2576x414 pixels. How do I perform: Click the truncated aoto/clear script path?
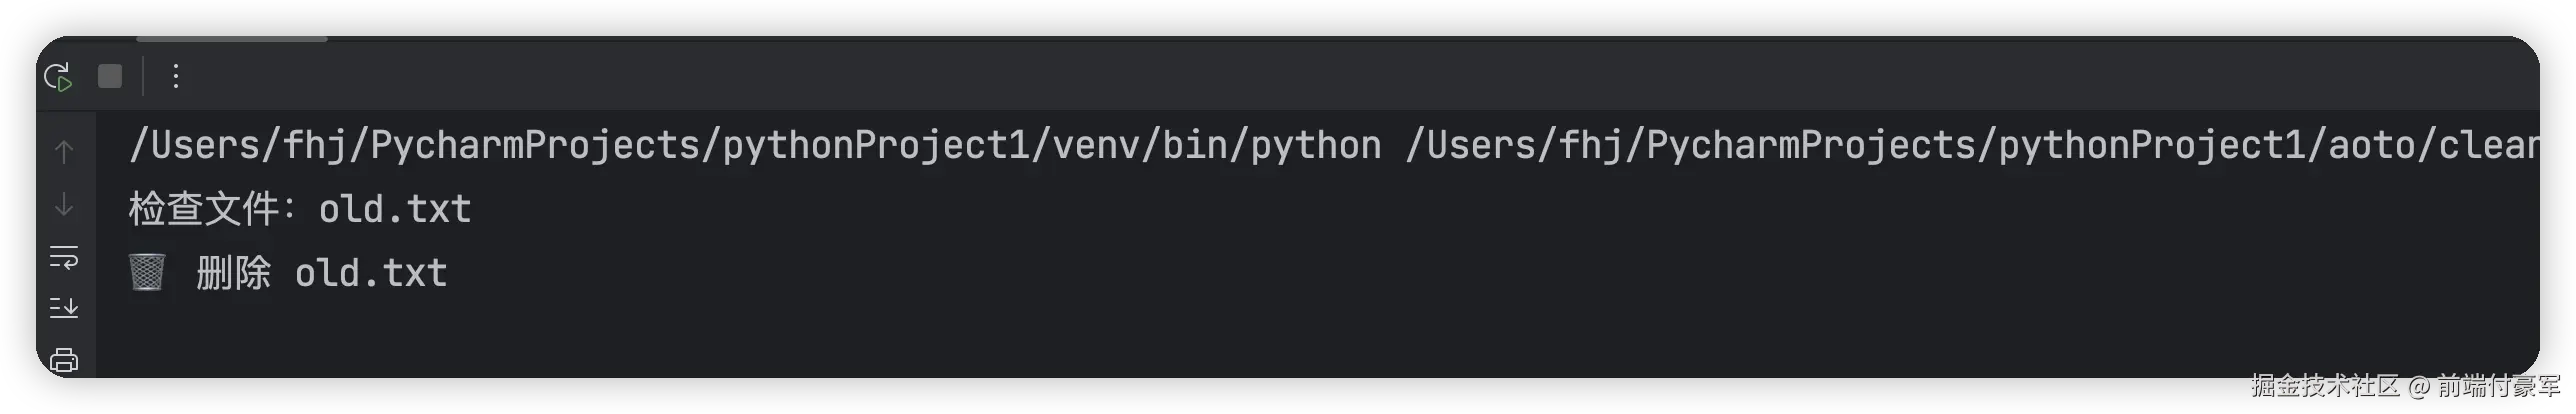coord(1970,146)
